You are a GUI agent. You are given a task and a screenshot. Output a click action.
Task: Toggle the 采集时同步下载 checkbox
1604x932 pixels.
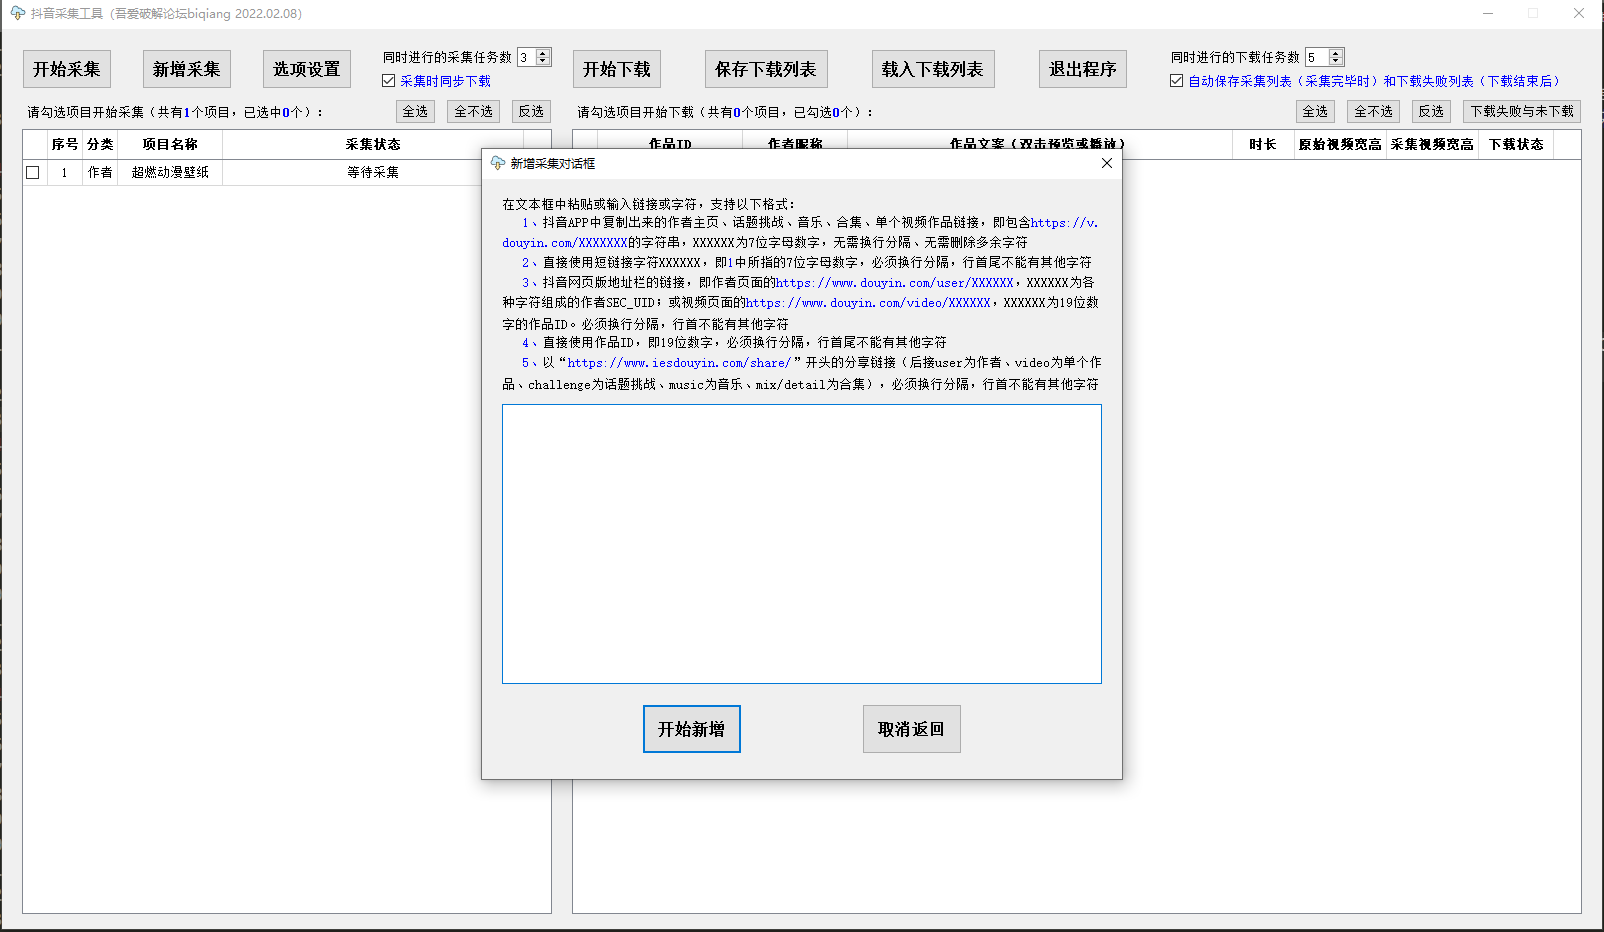coord(389,81)
